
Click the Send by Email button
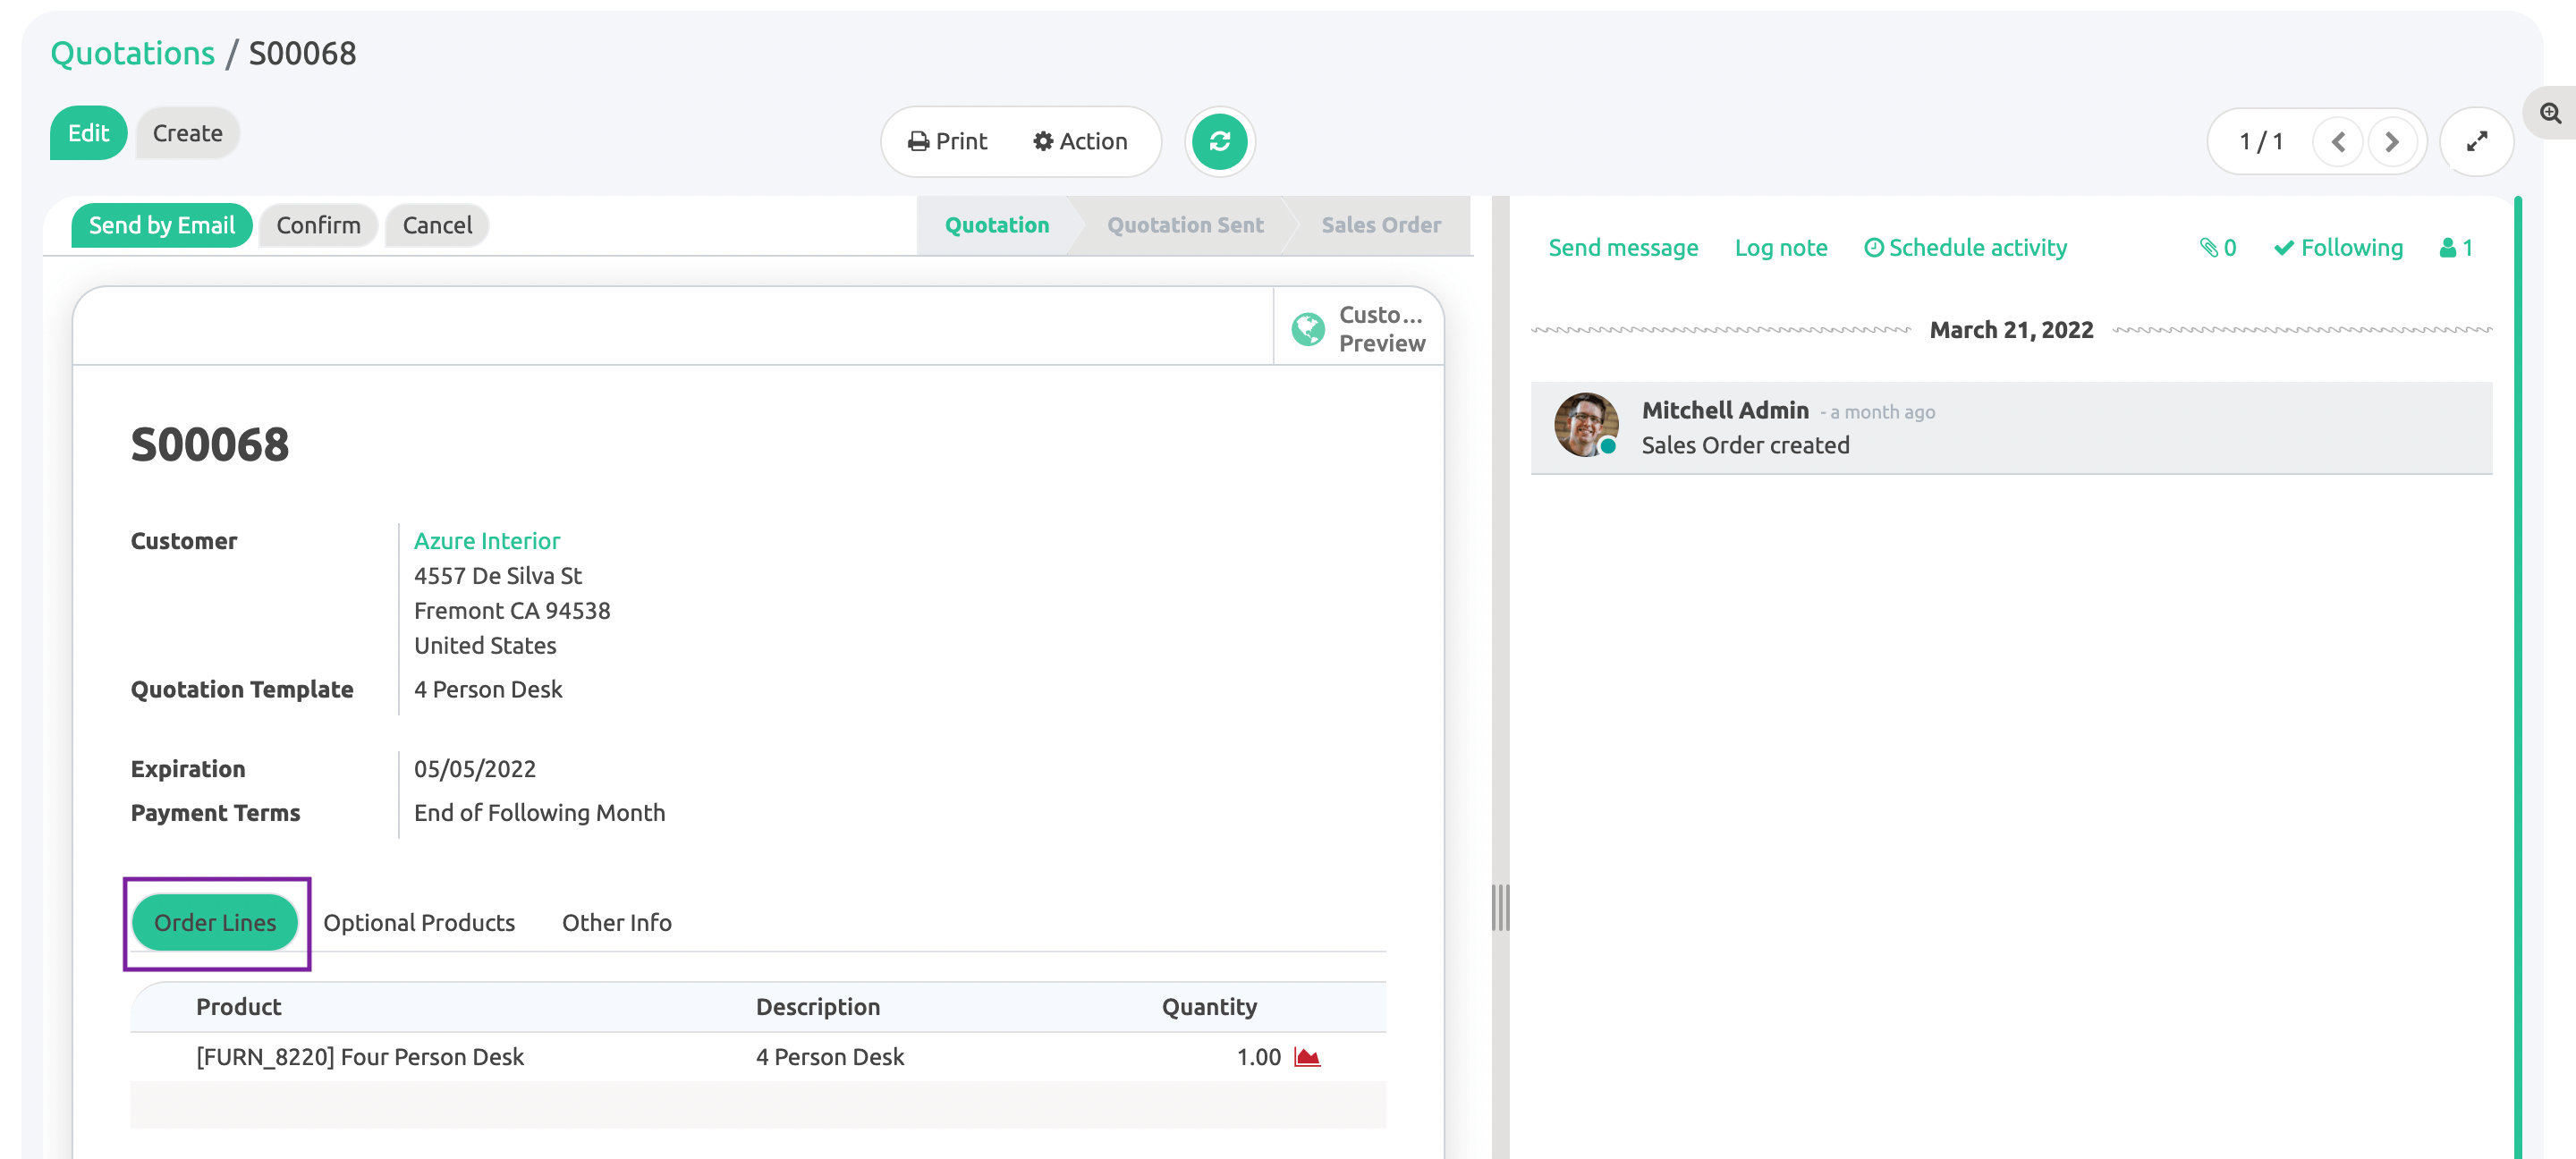click(161, 226)
